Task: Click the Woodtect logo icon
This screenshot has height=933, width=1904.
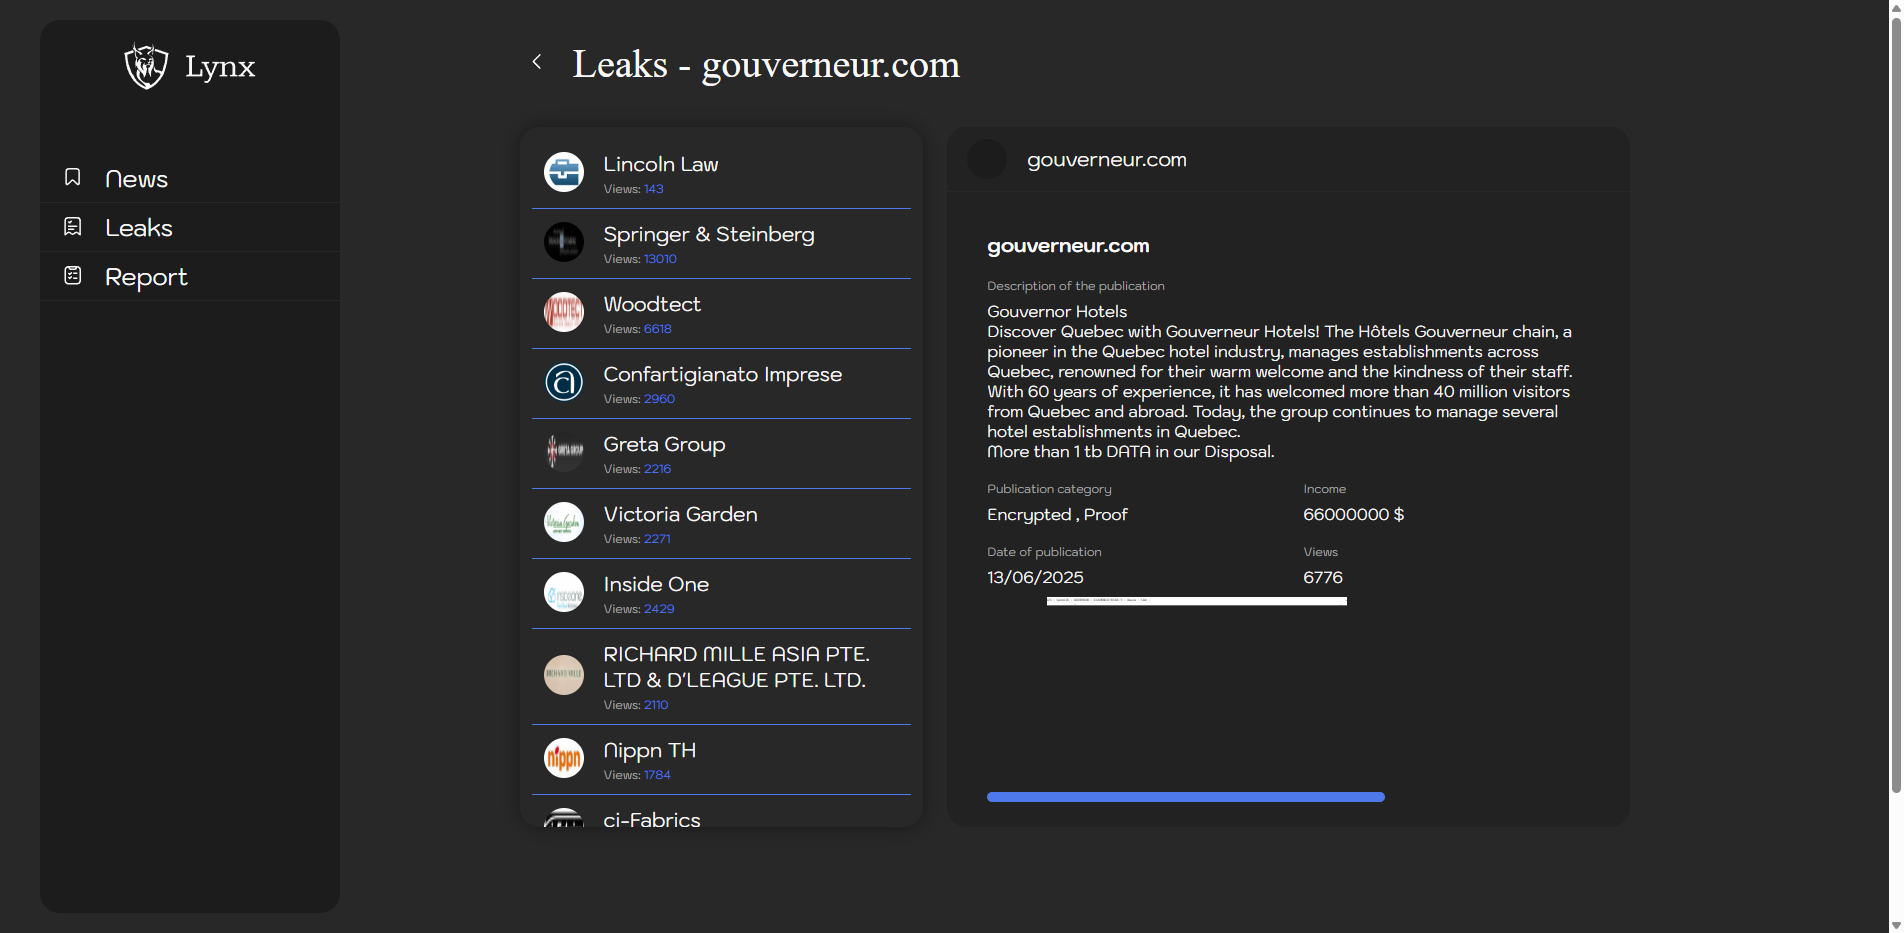Action: (564, 312)
